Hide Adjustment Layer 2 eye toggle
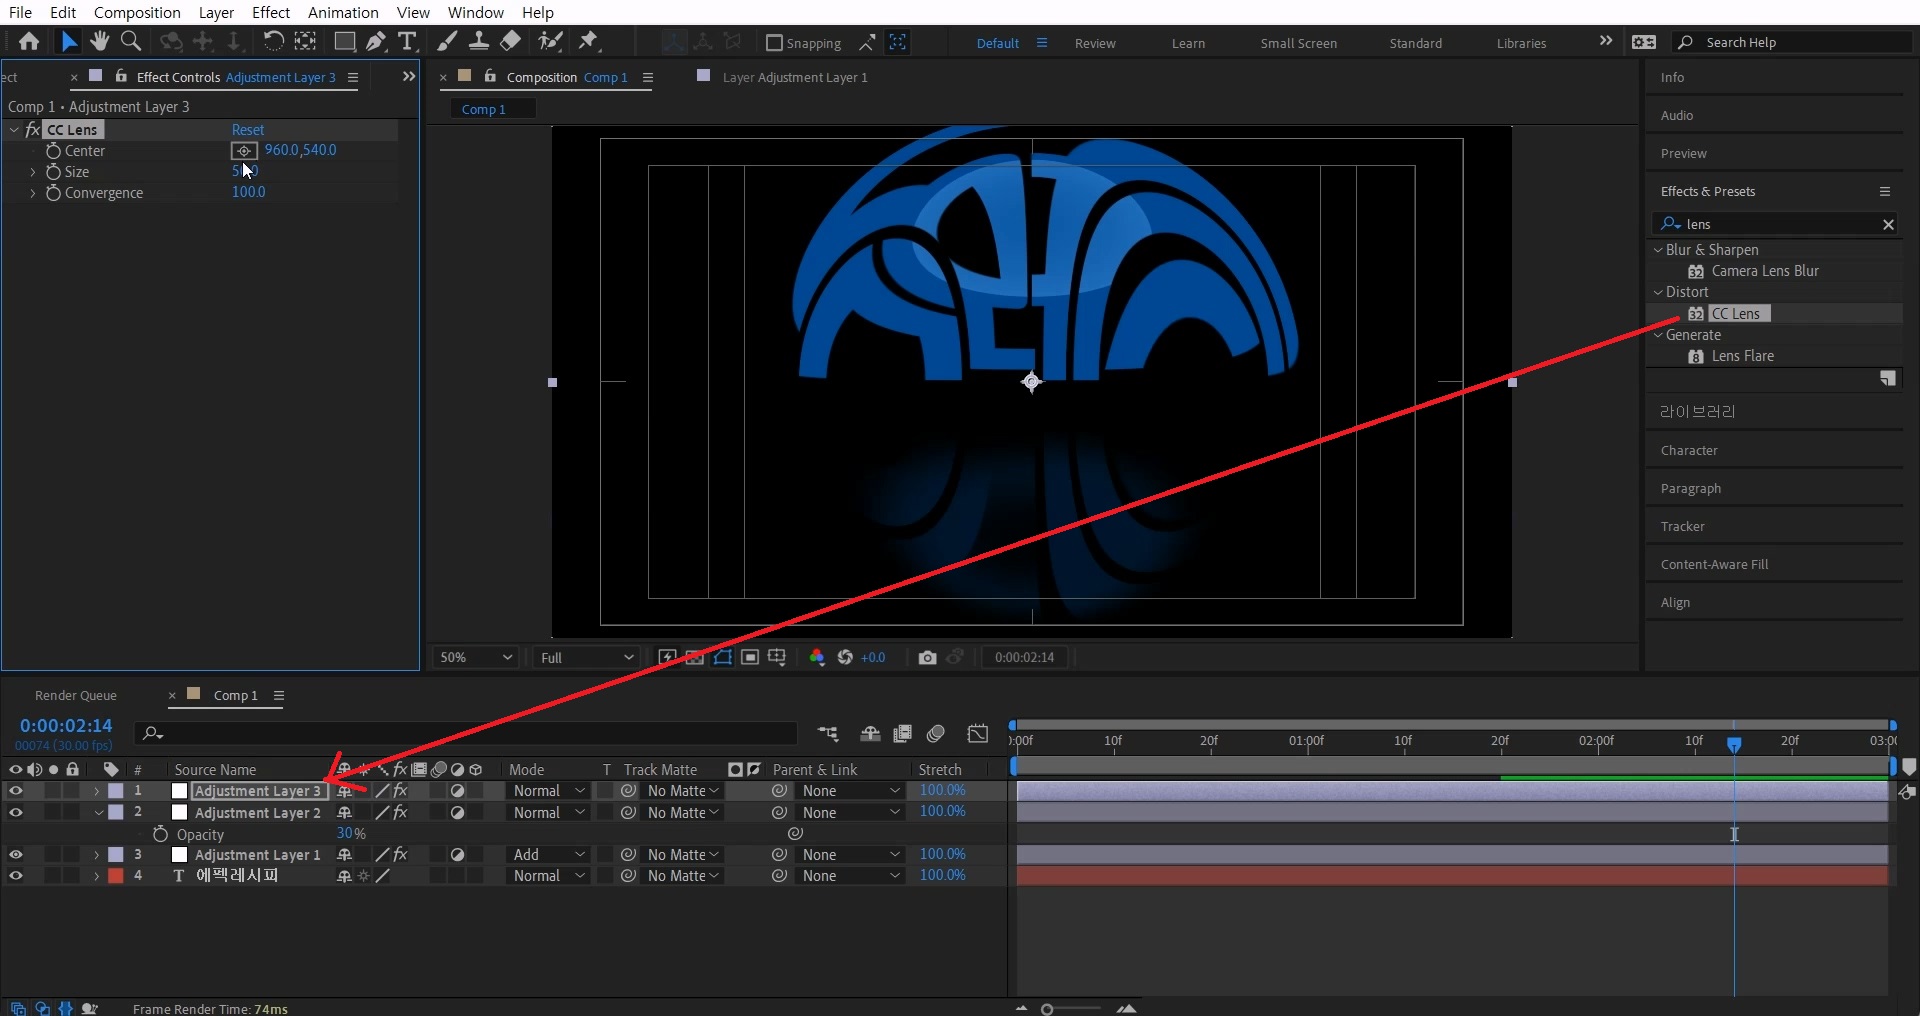The width and height of the screenshot is (1920, 1016). pyautogui.click(x=15, y=813)
